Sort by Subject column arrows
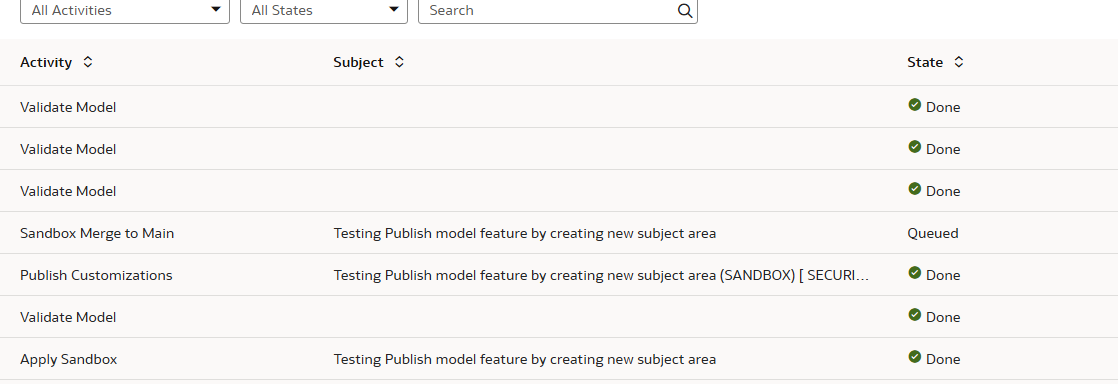The width and height of the screenshot is (1118, 384). [399, 62]
